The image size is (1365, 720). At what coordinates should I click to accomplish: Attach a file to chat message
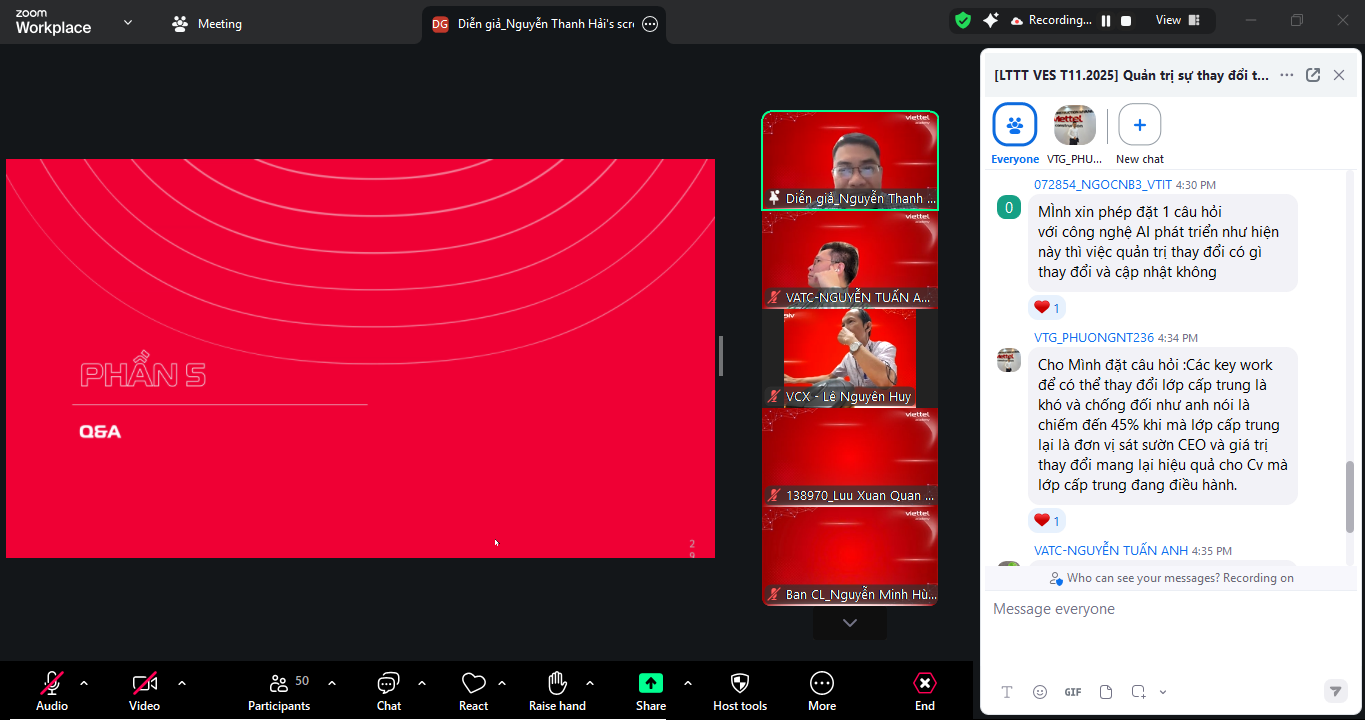click(x=1106, y=692)
